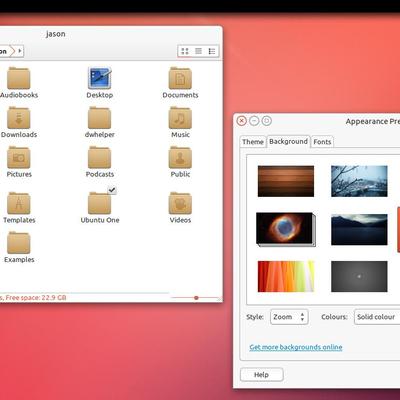400x400 pixels.
Task: Choose the nebula eye wallpaper thumbnail
Action: [x=286, y=229]
